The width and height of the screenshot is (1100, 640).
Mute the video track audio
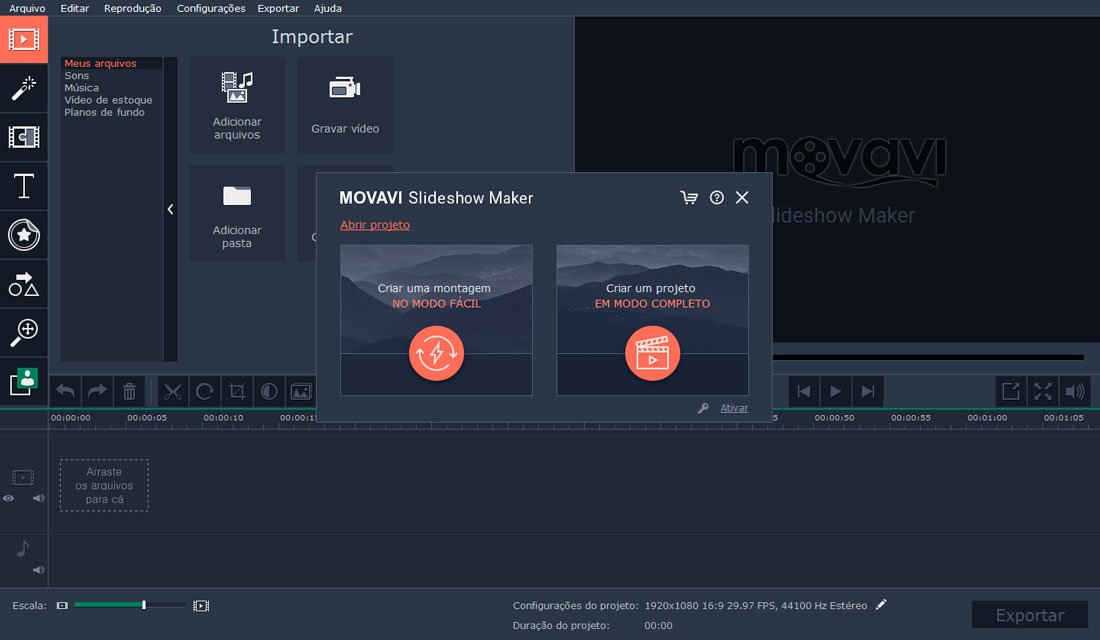pos(39,498)
